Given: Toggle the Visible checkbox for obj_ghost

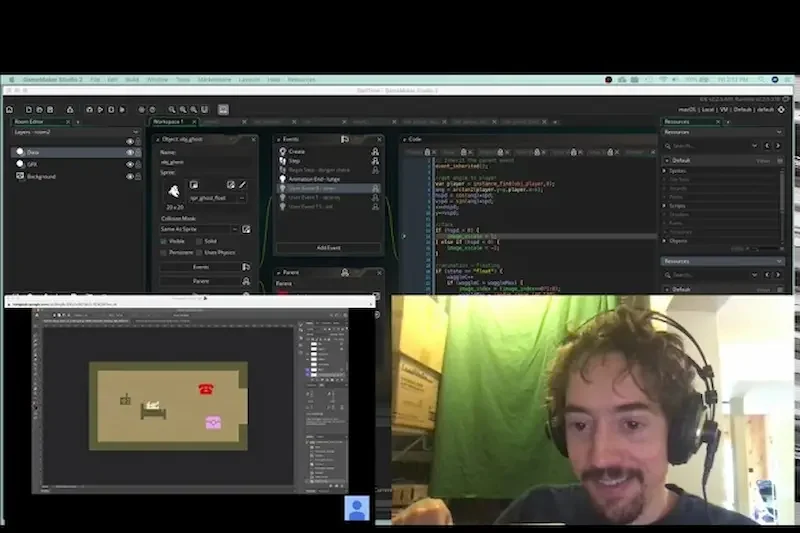Looking at the screenshot, I should coord(163,241).
